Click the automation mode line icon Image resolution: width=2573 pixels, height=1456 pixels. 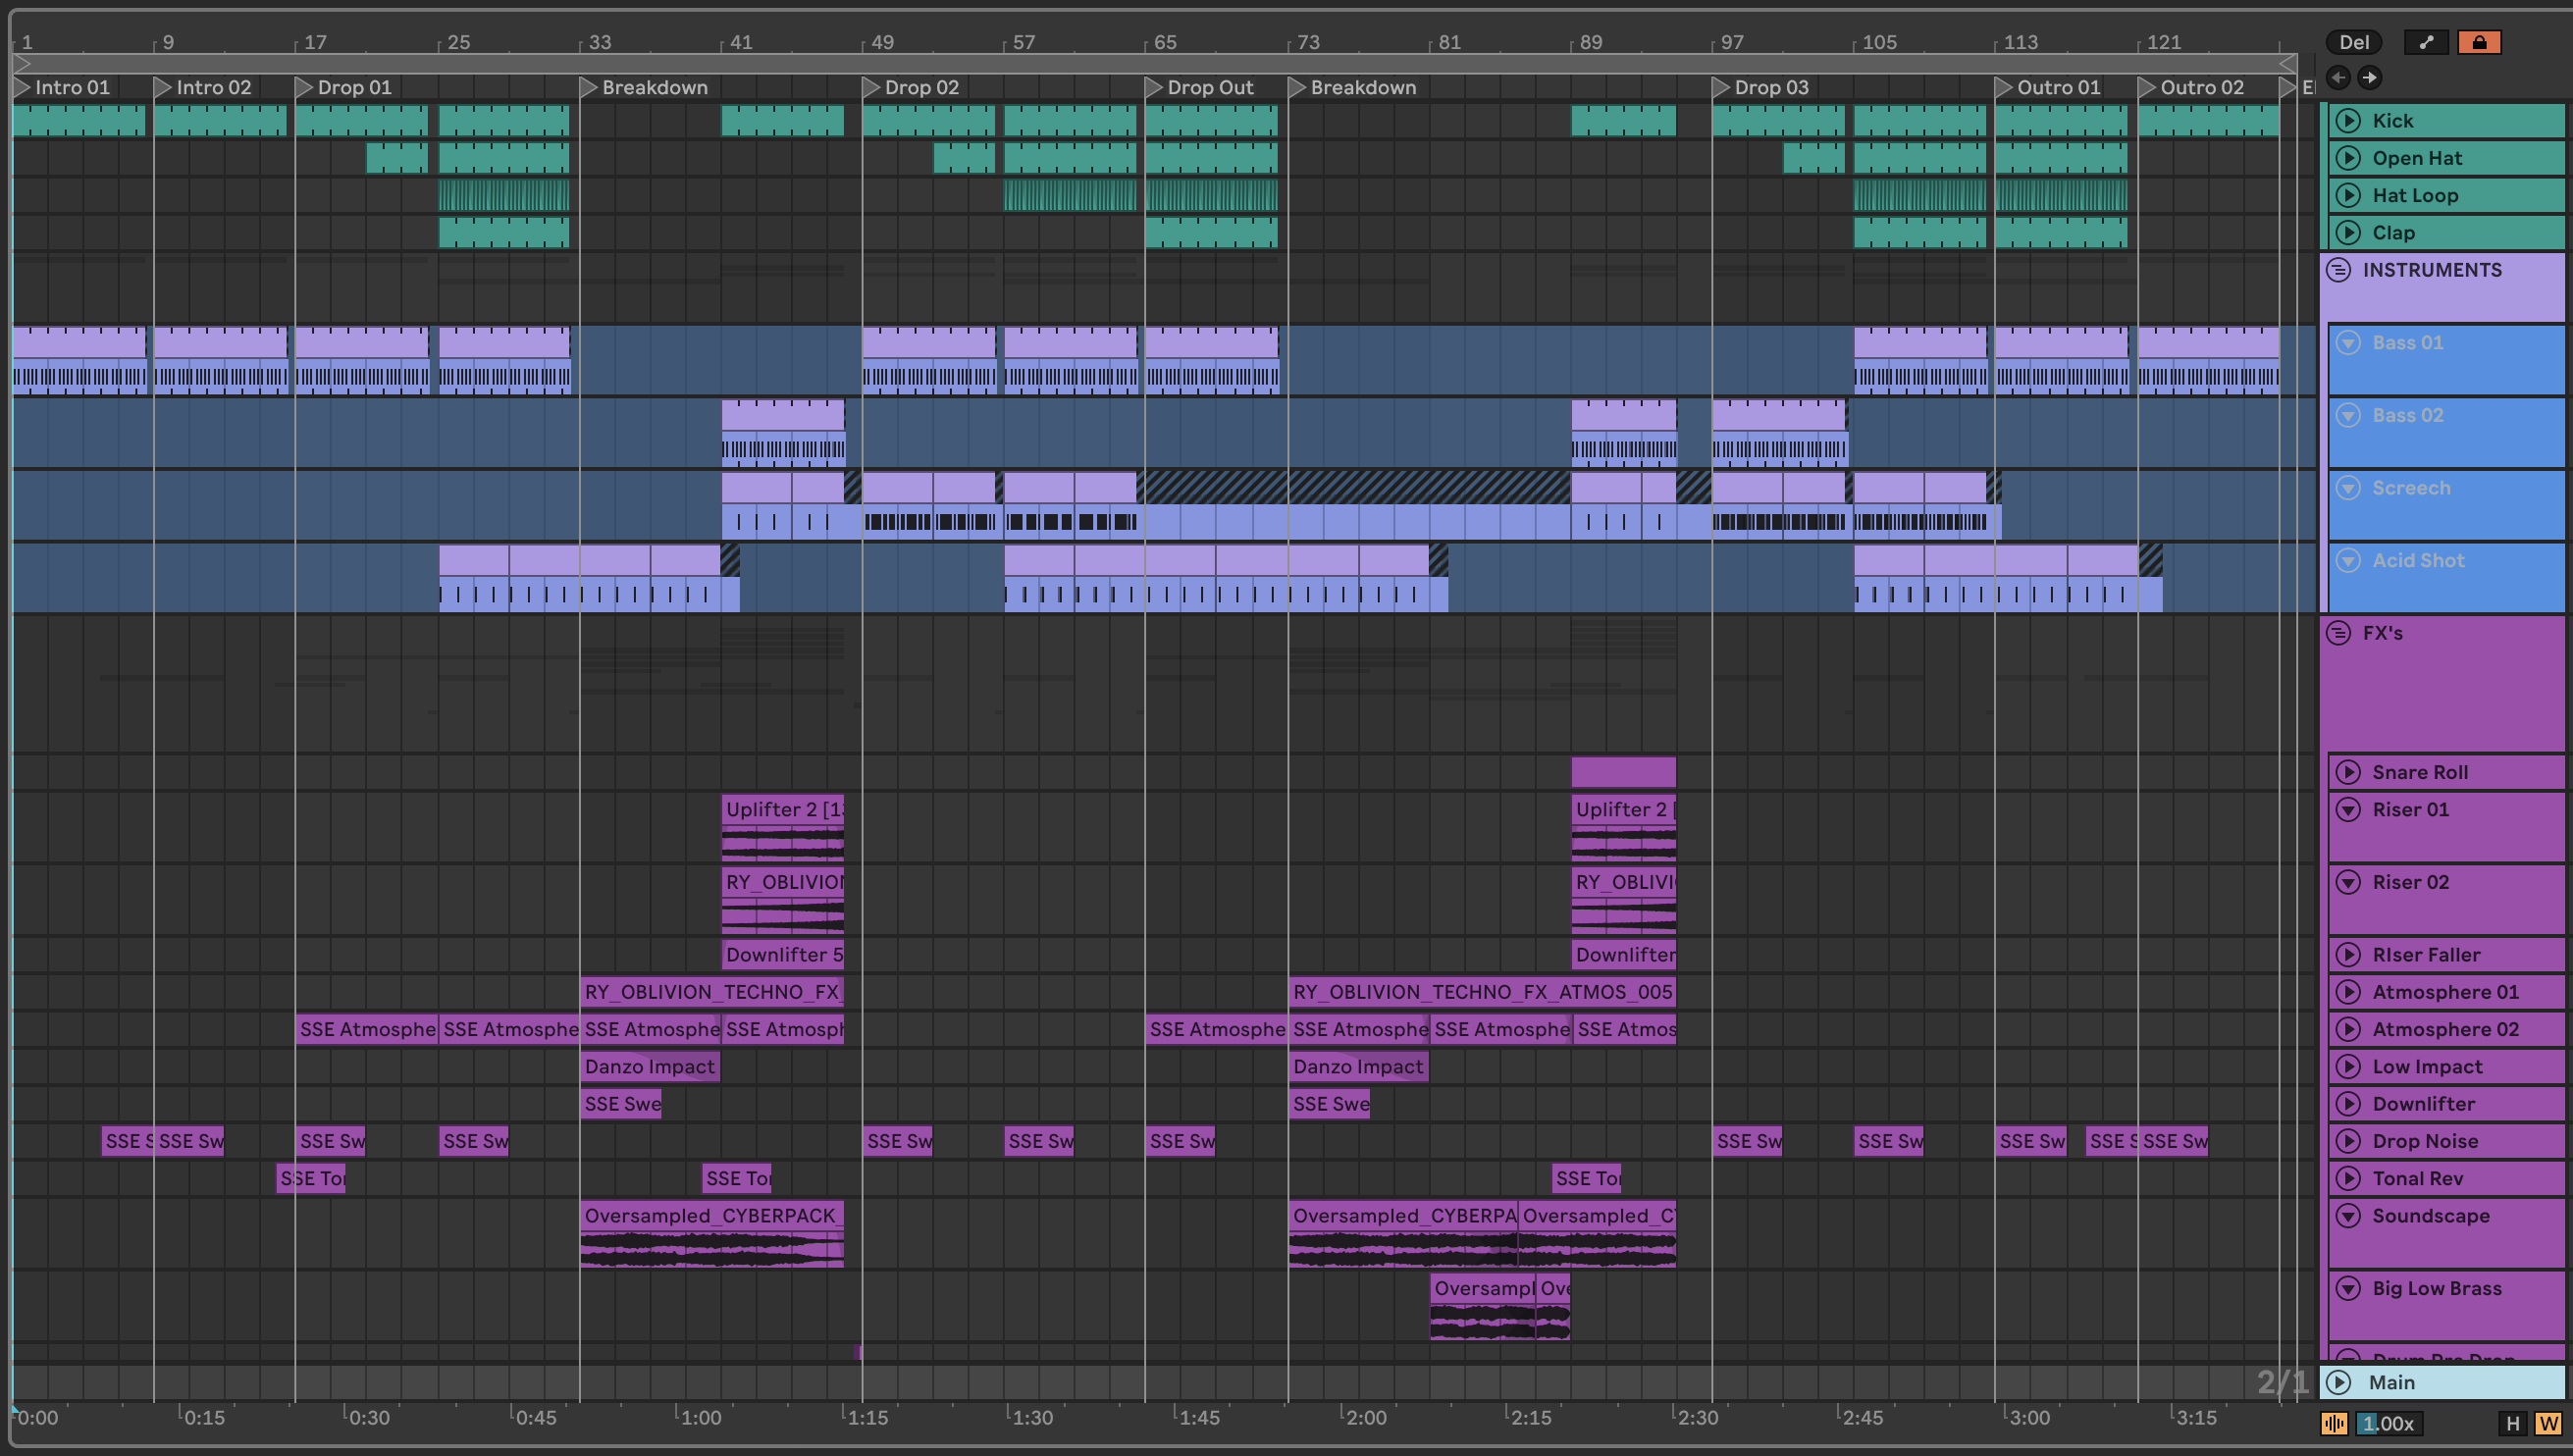pyautogui.click(x=2426, y=42)
